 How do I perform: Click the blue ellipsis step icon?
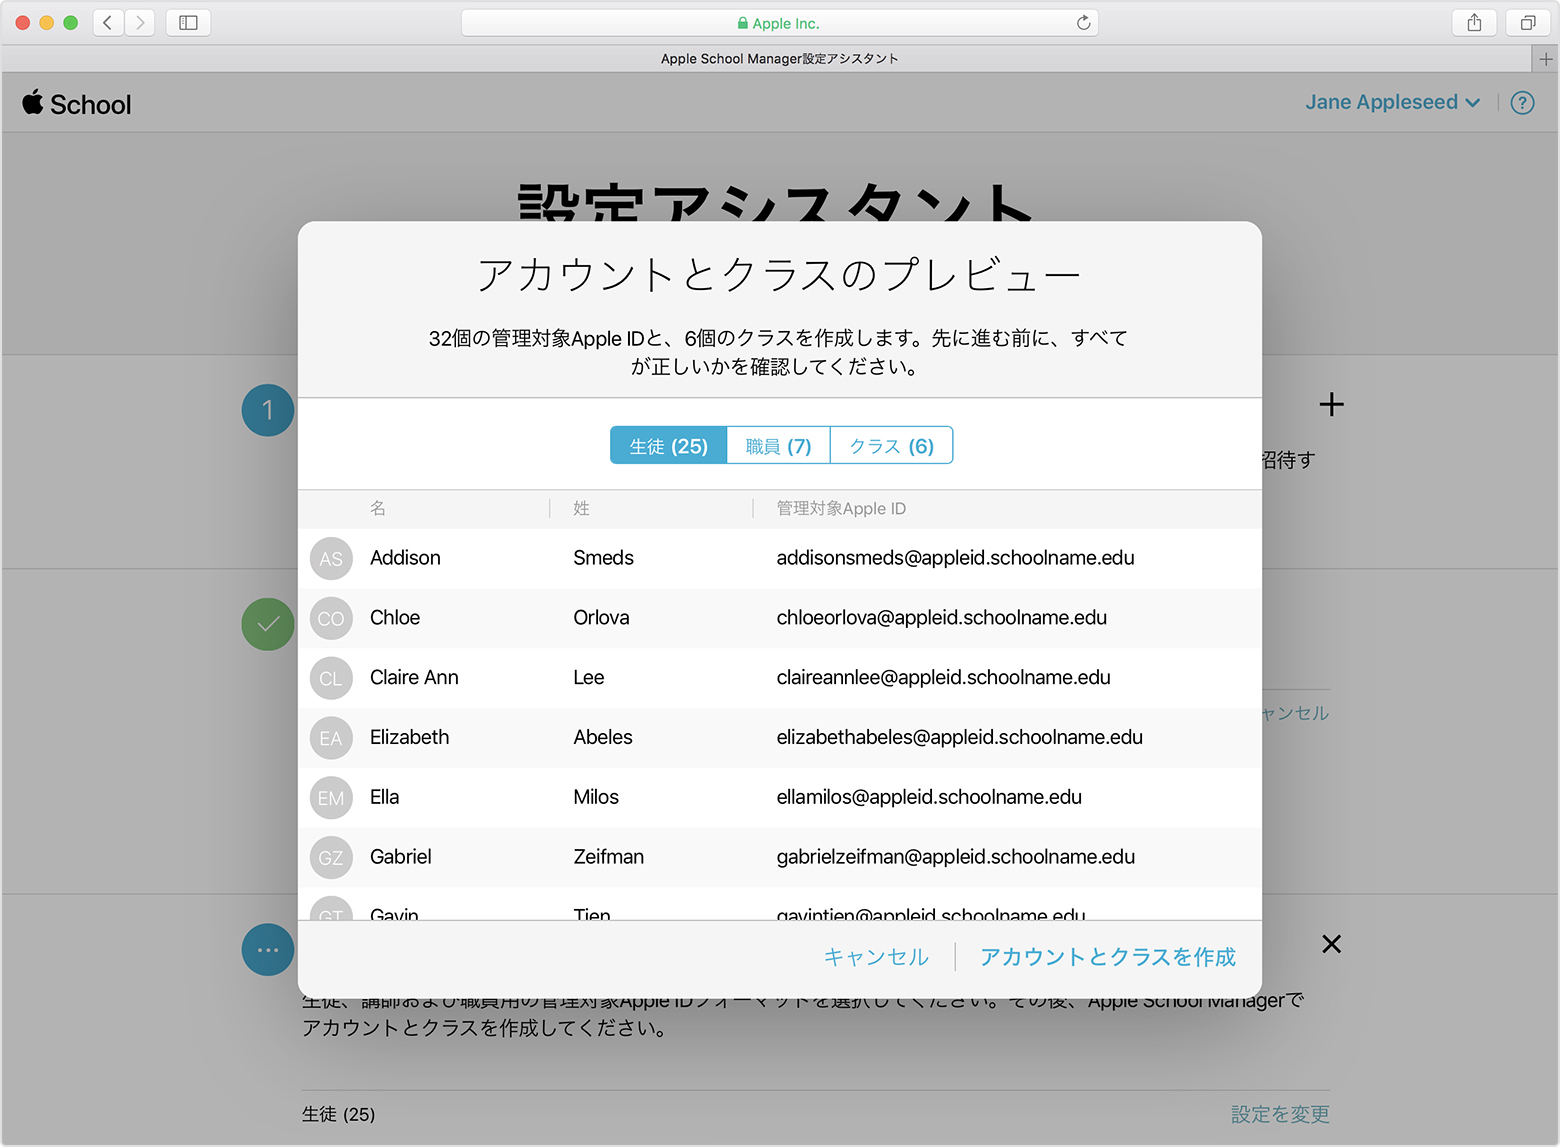[x=268, y=949]
